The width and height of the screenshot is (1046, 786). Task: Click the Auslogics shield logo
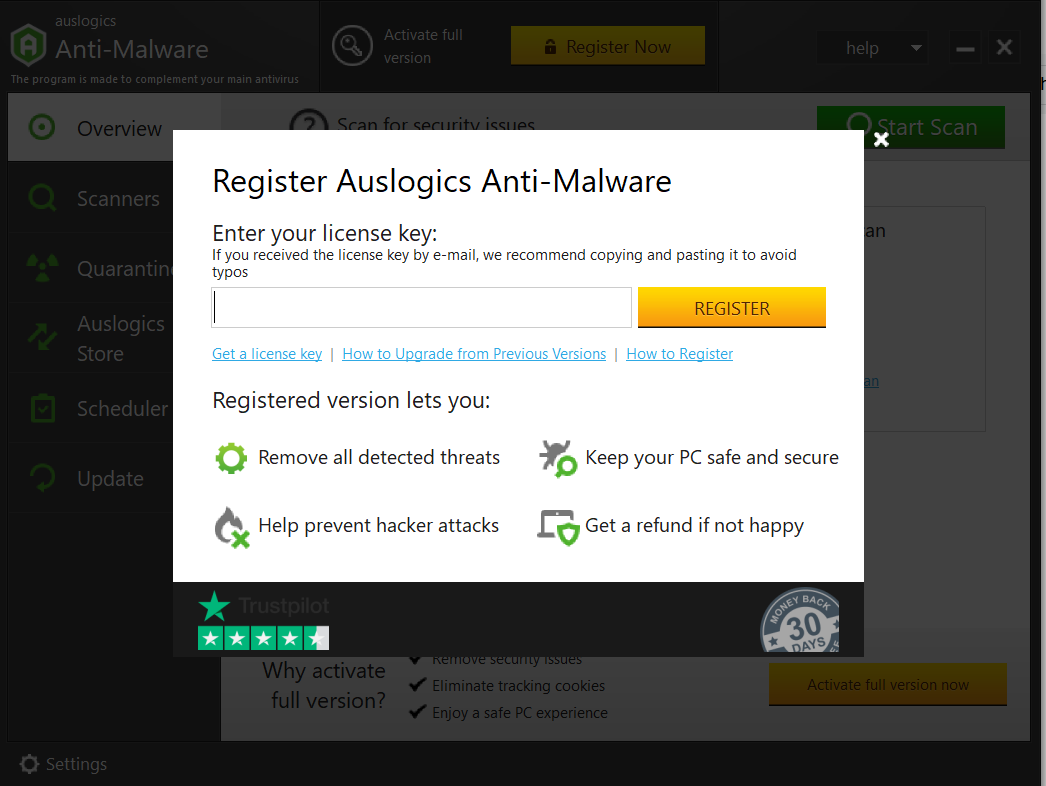(28, 45)
